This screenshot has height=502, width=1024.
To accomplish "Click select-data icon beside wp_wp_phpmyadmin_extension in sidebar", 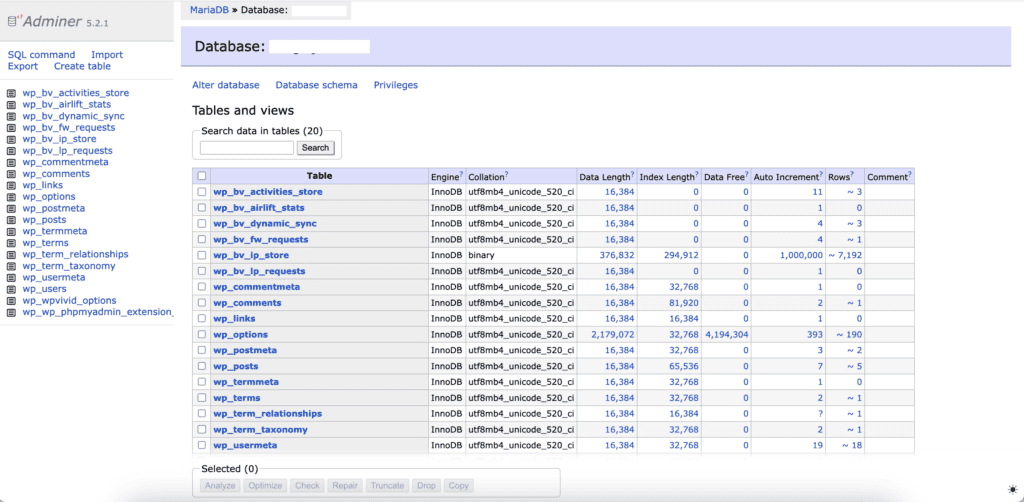I will click(x=11, y=313).
